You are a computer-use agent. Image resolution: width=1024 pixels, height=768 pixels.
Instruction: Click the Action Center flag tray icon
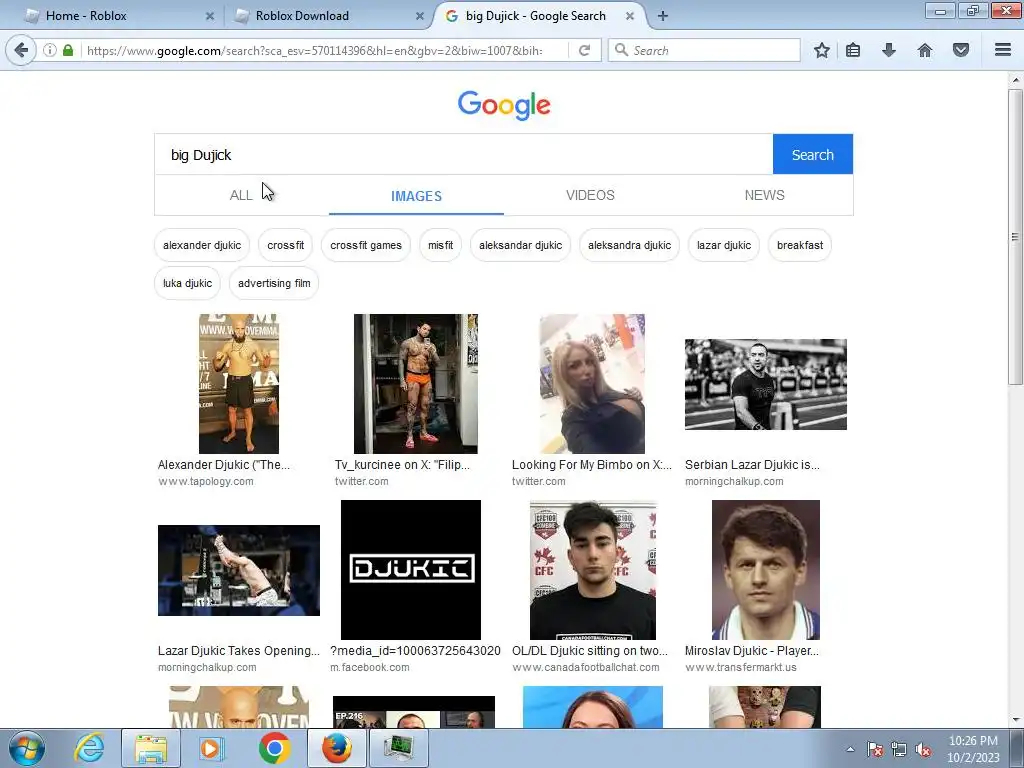(x=874, y=750)
